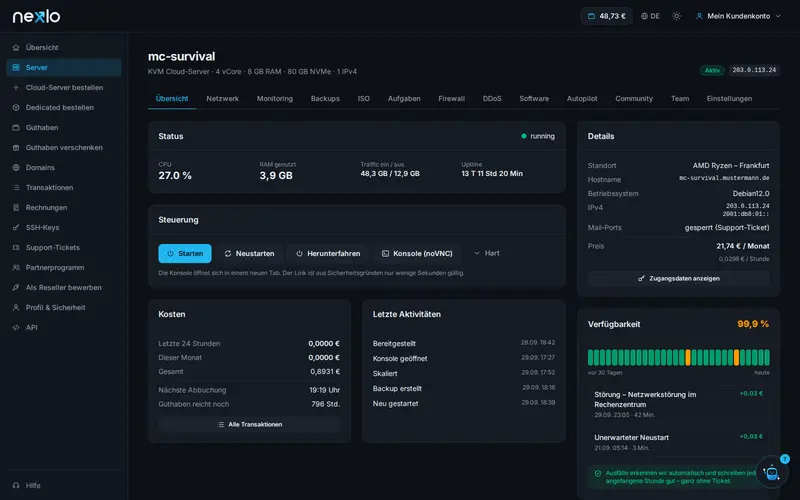This screenshot has height=500, width=800.
Task: Open the chatbot assistant bubble
Action: [x=771, y=472]
